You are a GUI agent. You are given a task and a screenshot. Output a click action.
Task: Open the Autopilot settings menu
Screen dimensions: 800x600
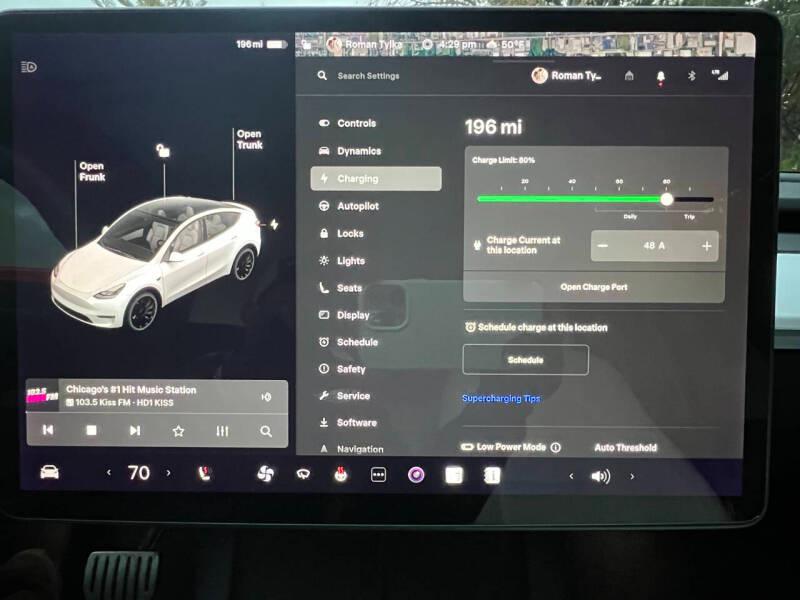357,206
